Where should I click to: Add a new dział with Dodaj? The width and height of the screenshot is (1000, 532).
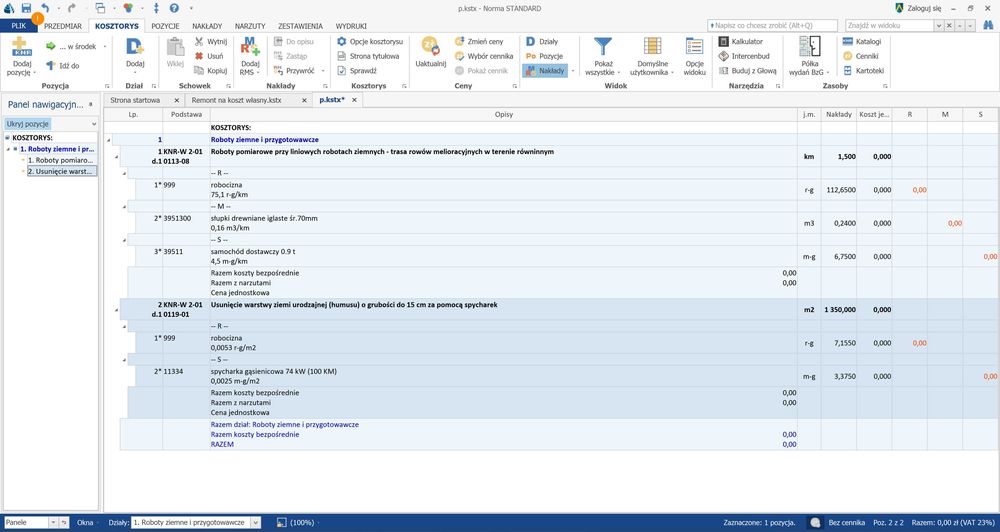coord(135,54)
